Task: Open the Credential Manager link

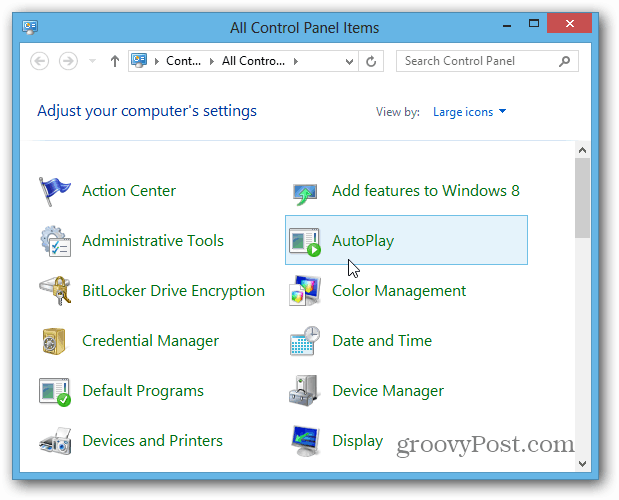Action: pyautogui.click(x=150, y=341)
